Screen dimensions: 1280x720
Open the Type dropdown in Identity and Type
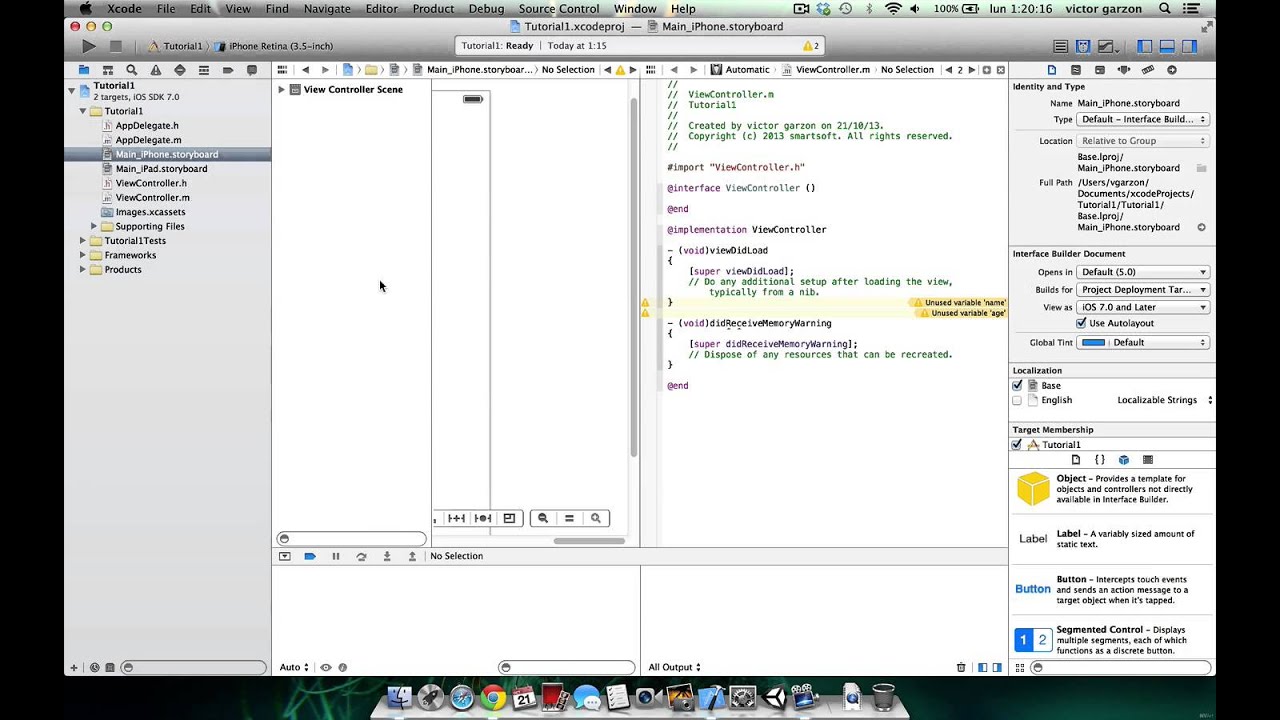coord(1143,119)
